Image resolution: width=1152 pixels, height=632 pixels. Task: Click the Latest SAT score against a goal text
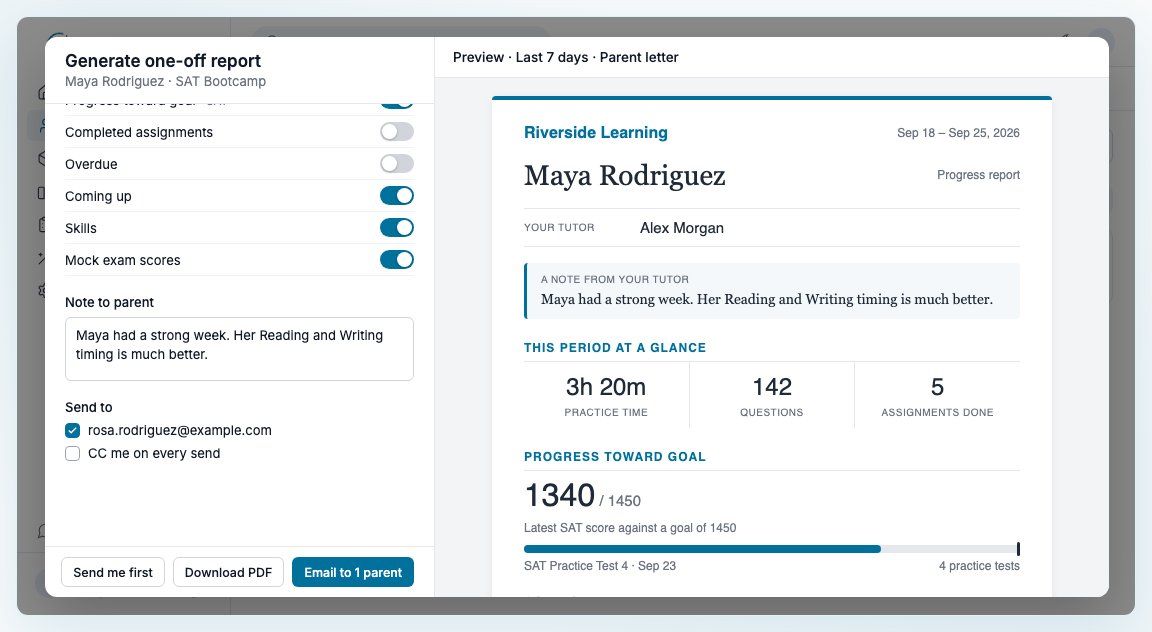pyautogui.click(x=630, y=528)
